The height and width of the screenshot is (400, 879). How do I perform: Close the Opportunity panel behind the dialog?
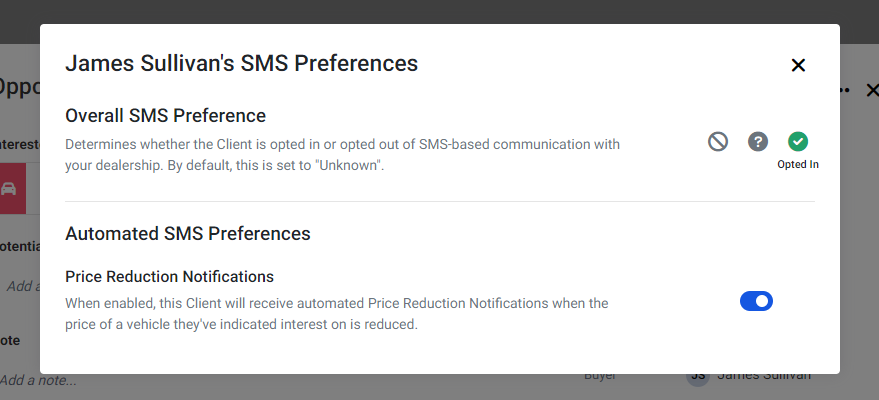pyautogui.click(x=872, y=90)
